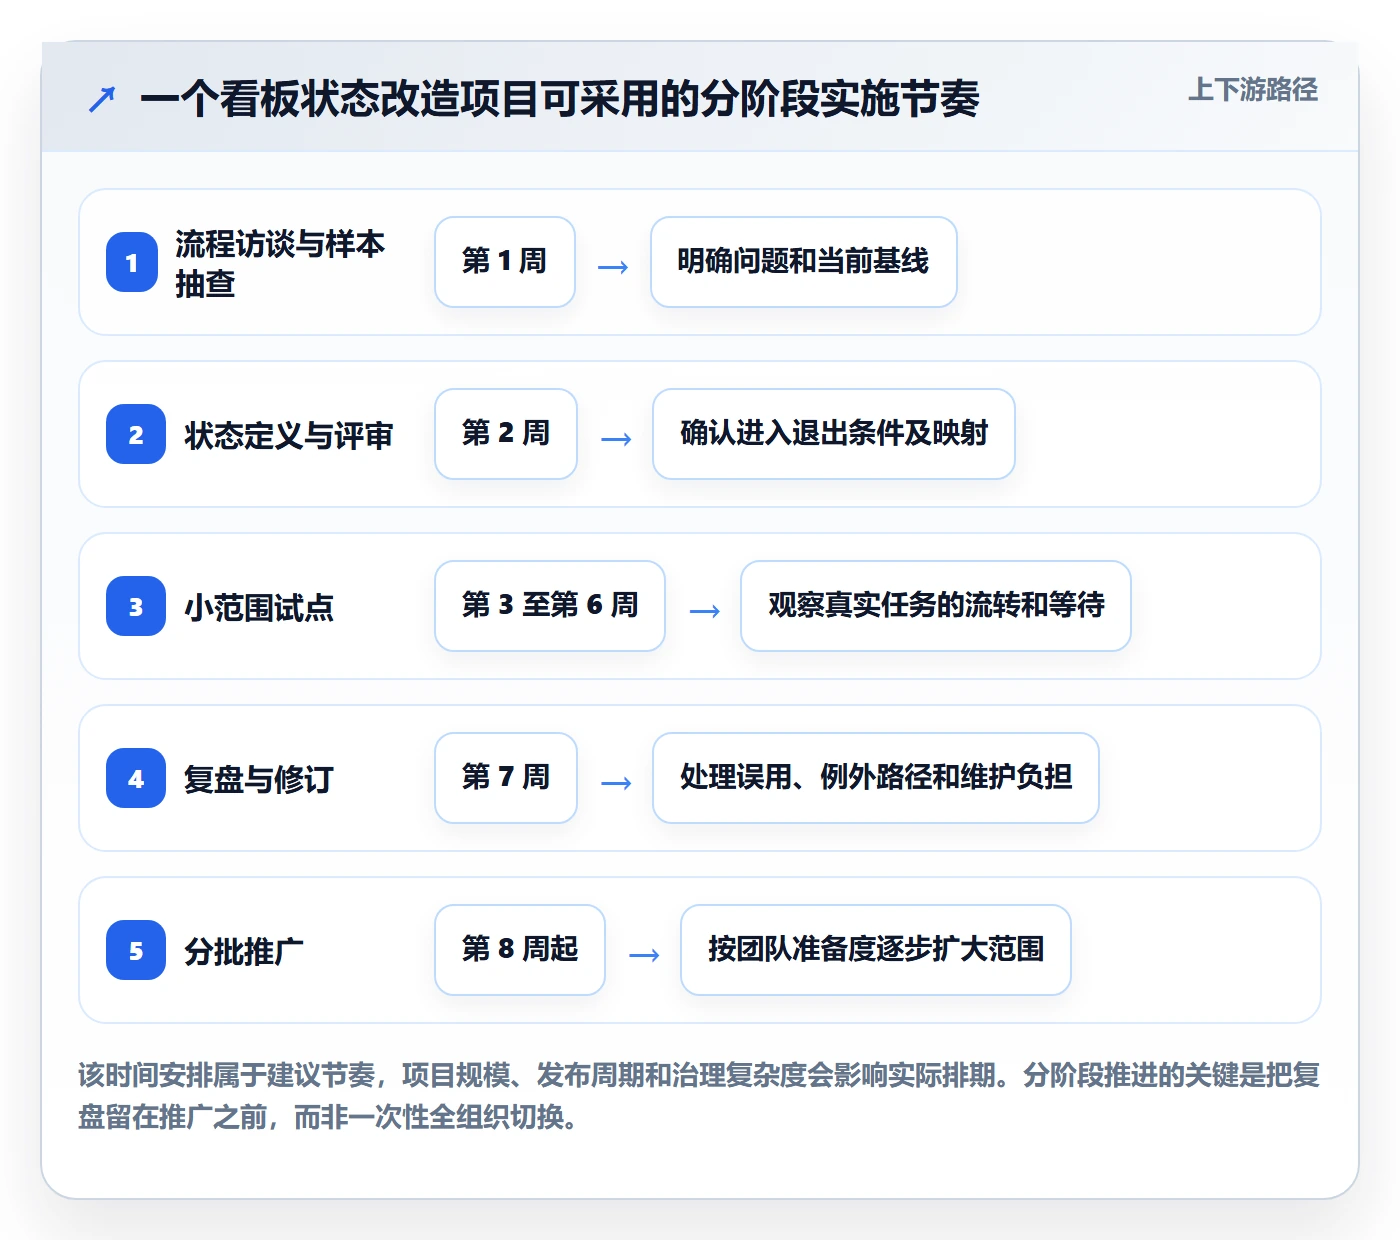Select the step 1 number badge
The image size is (1400, 1240).
coord(132,262)
